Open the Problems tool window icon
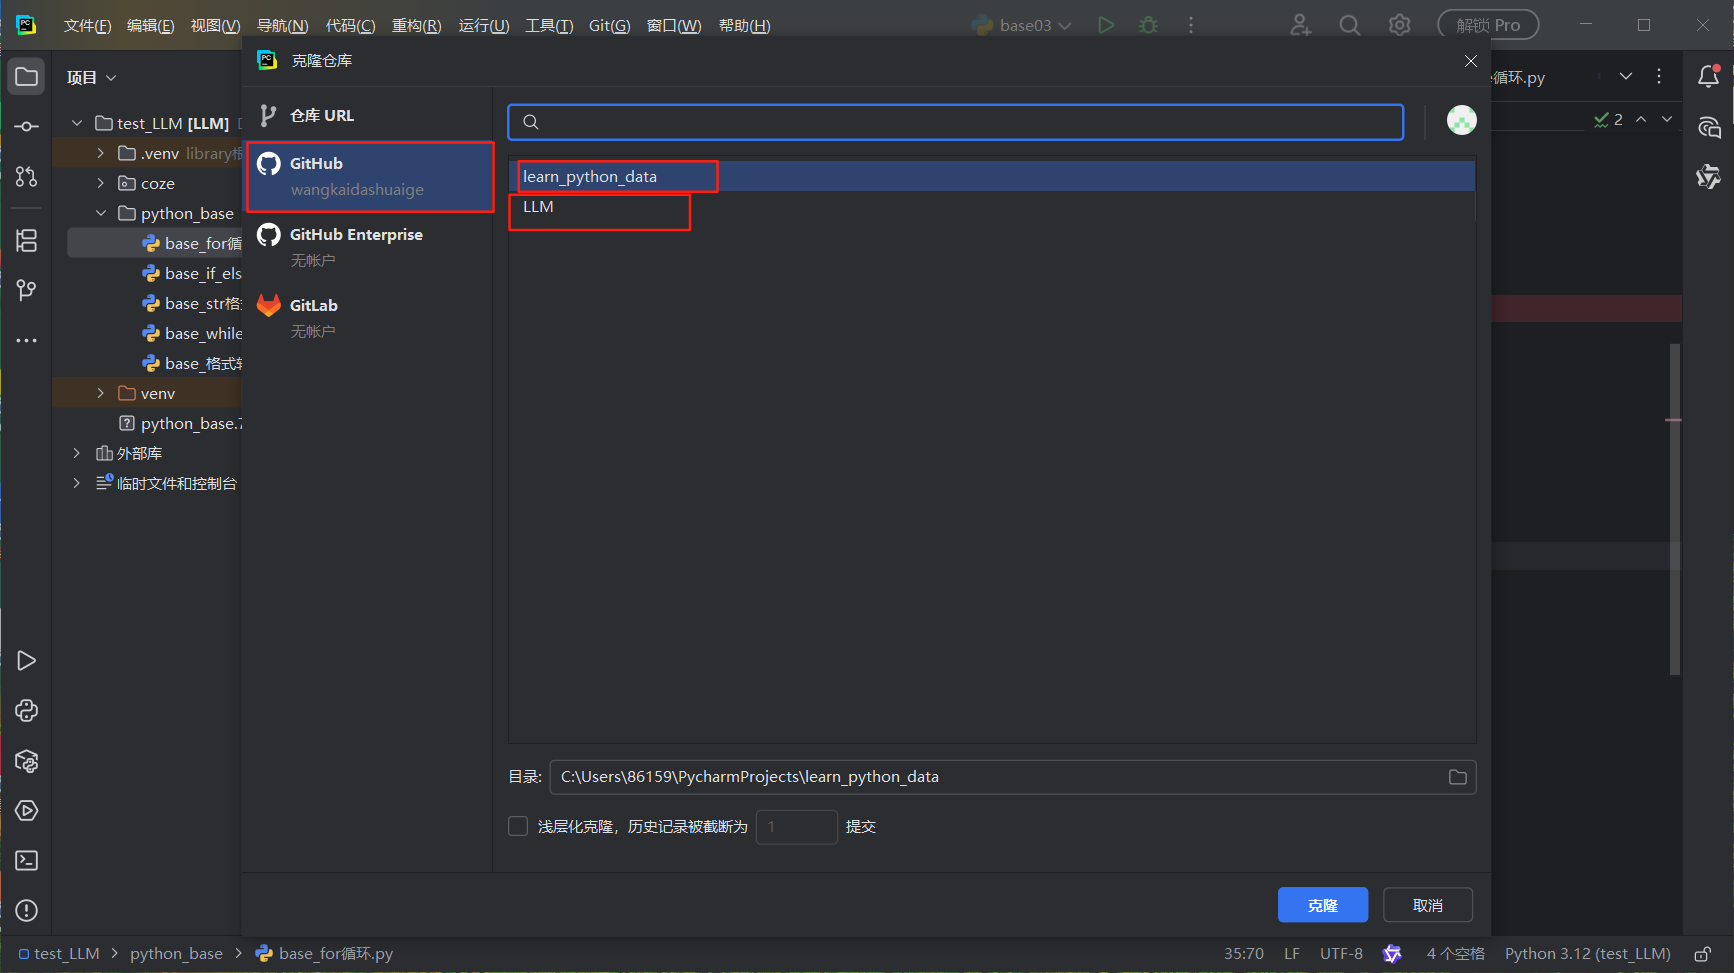 tap(27, 911)
